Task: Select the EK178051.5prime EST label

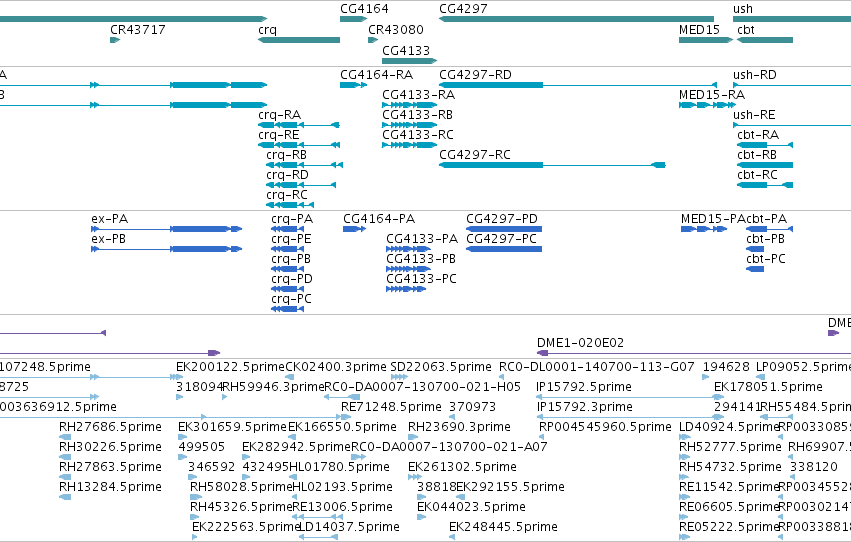Action: [x=768, y=387]
